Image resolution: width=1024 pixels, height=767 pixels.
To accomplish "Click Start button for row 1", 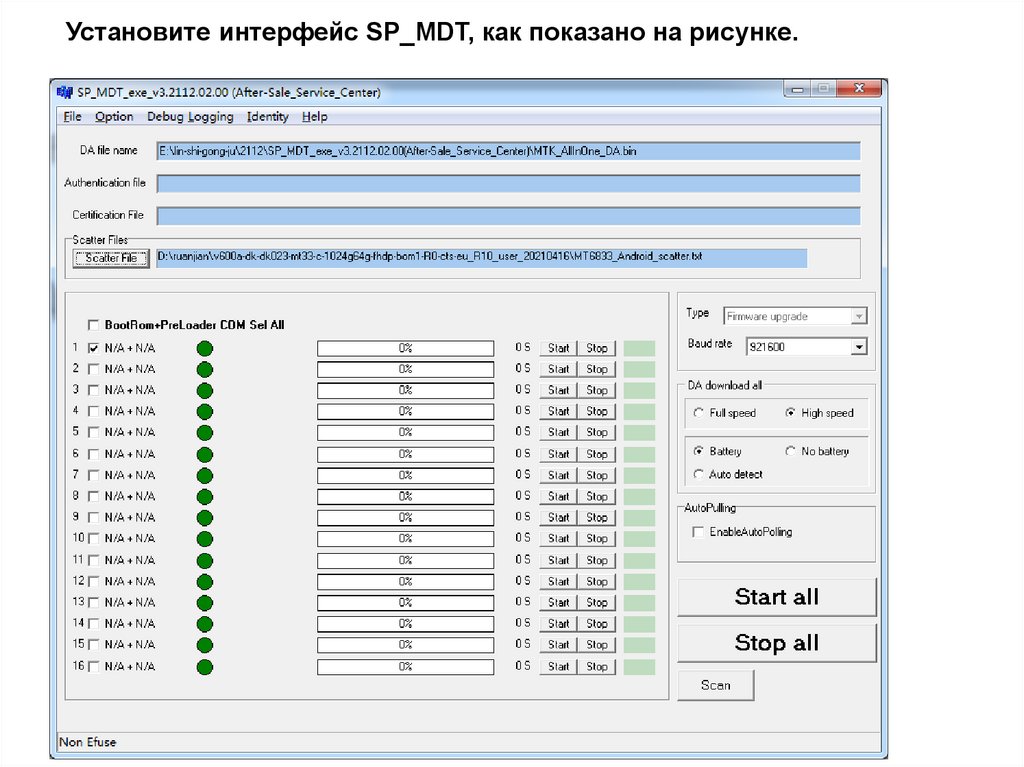I will (x=558, y=348).
